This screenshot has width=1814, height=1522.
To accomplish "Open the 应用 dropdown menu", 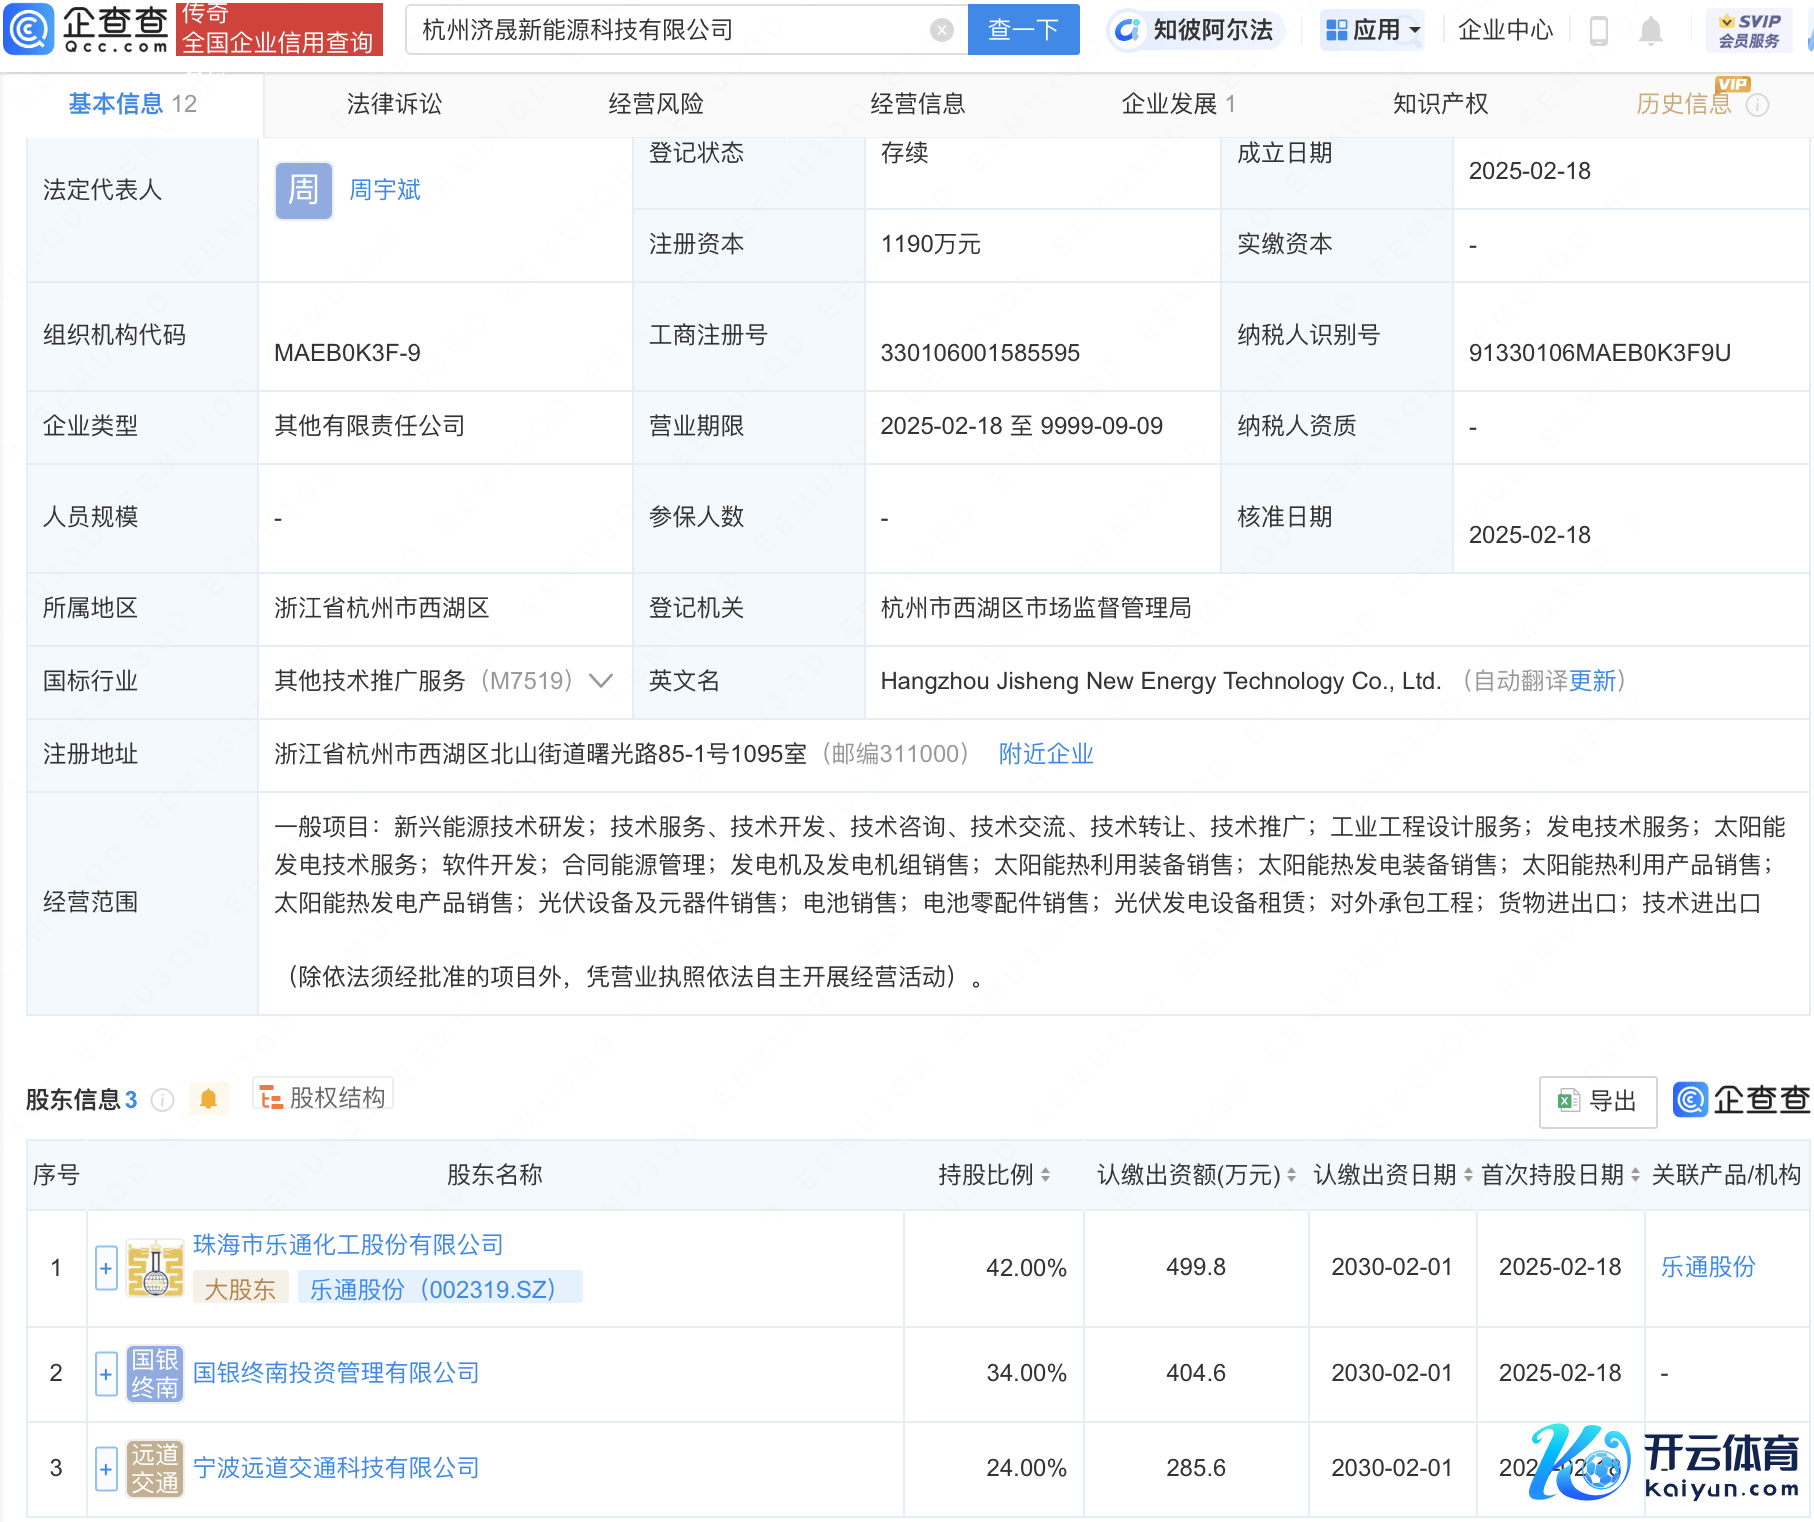I will click(1373, 30).
